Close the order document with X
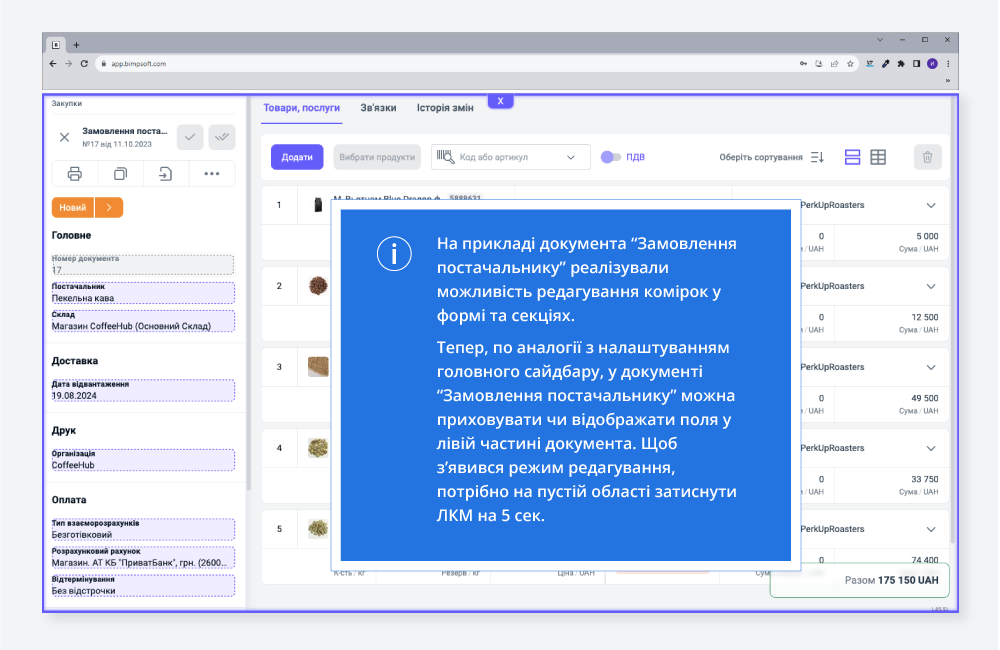This screenshot has width=1000, height=650. tap(64, 137)
